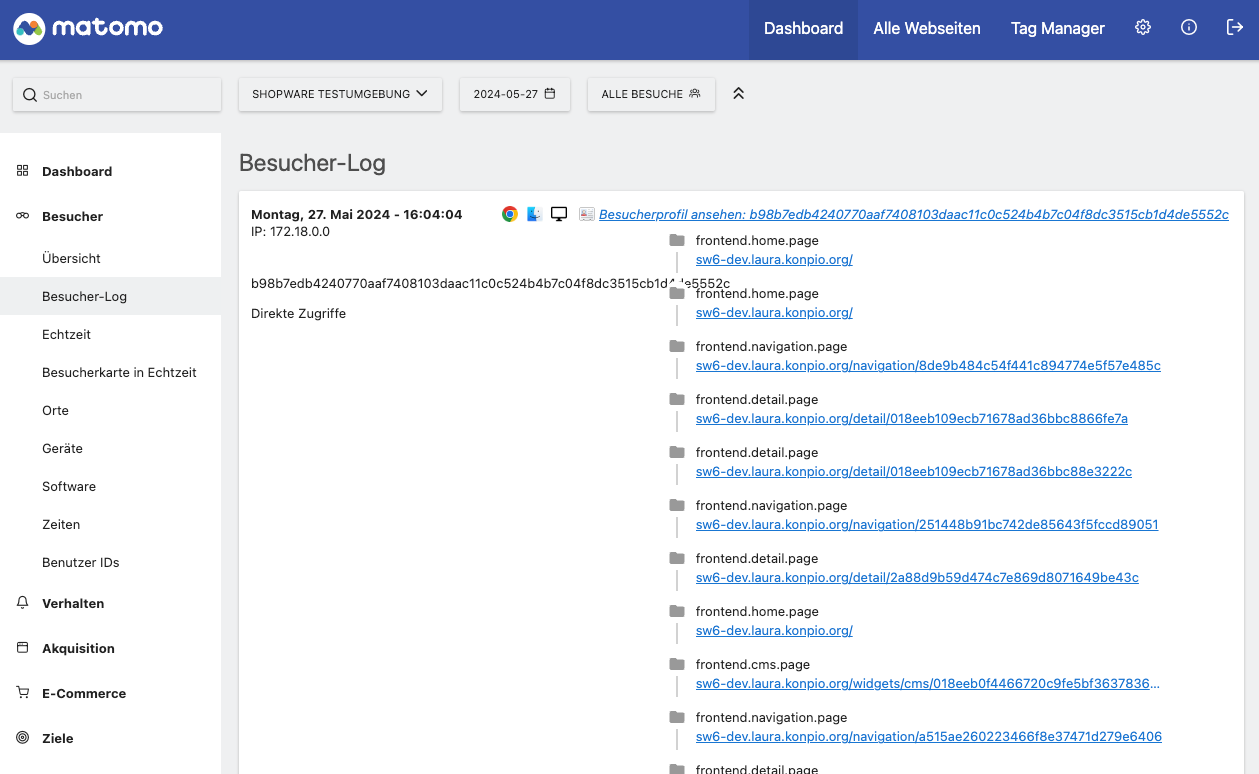Click the Besucher-Log page heading
1259x774 pixels.
click(x=312, y=163)
